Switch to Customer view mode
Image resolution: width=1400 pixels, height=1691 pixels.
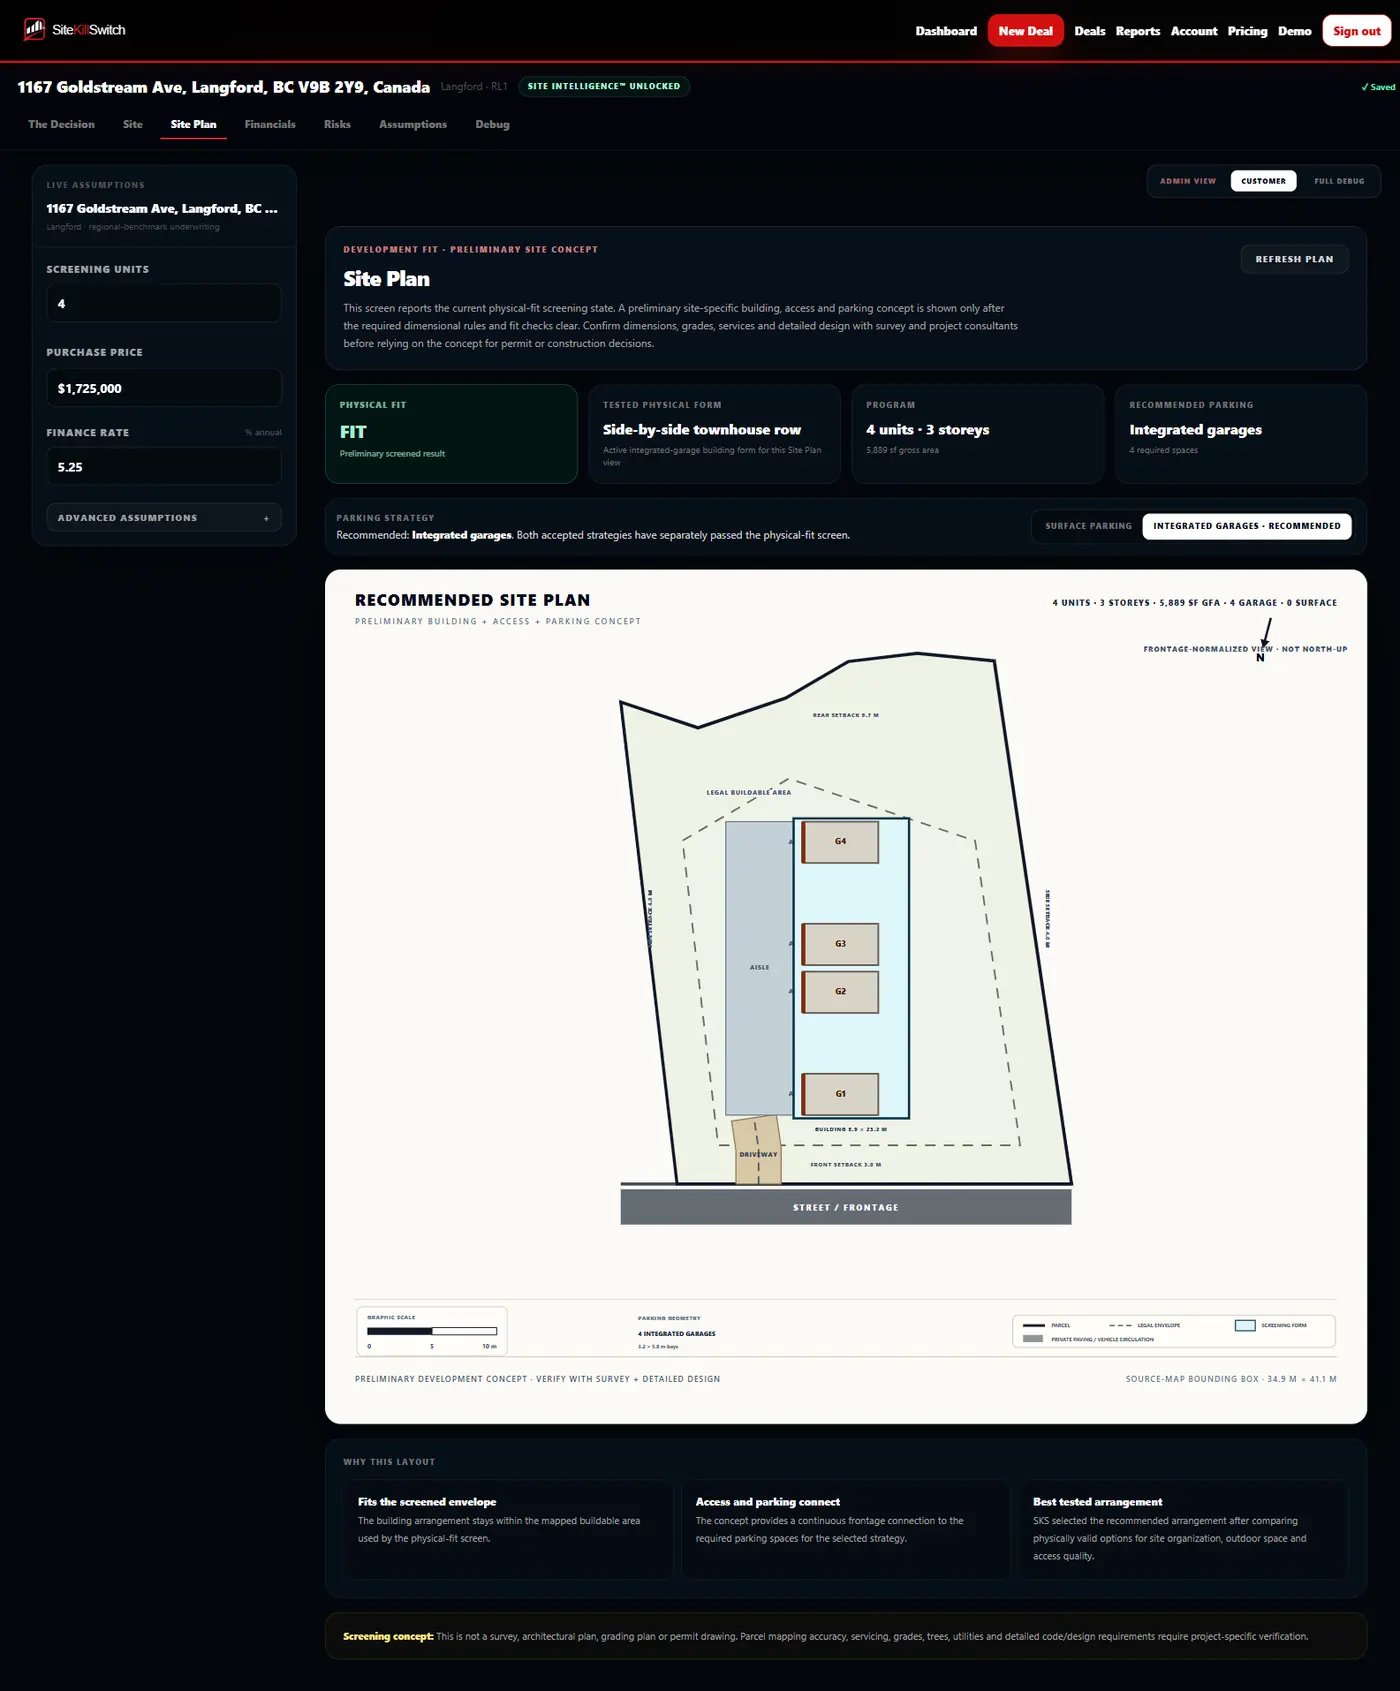pyautogui.click(x=1264, y=181)
